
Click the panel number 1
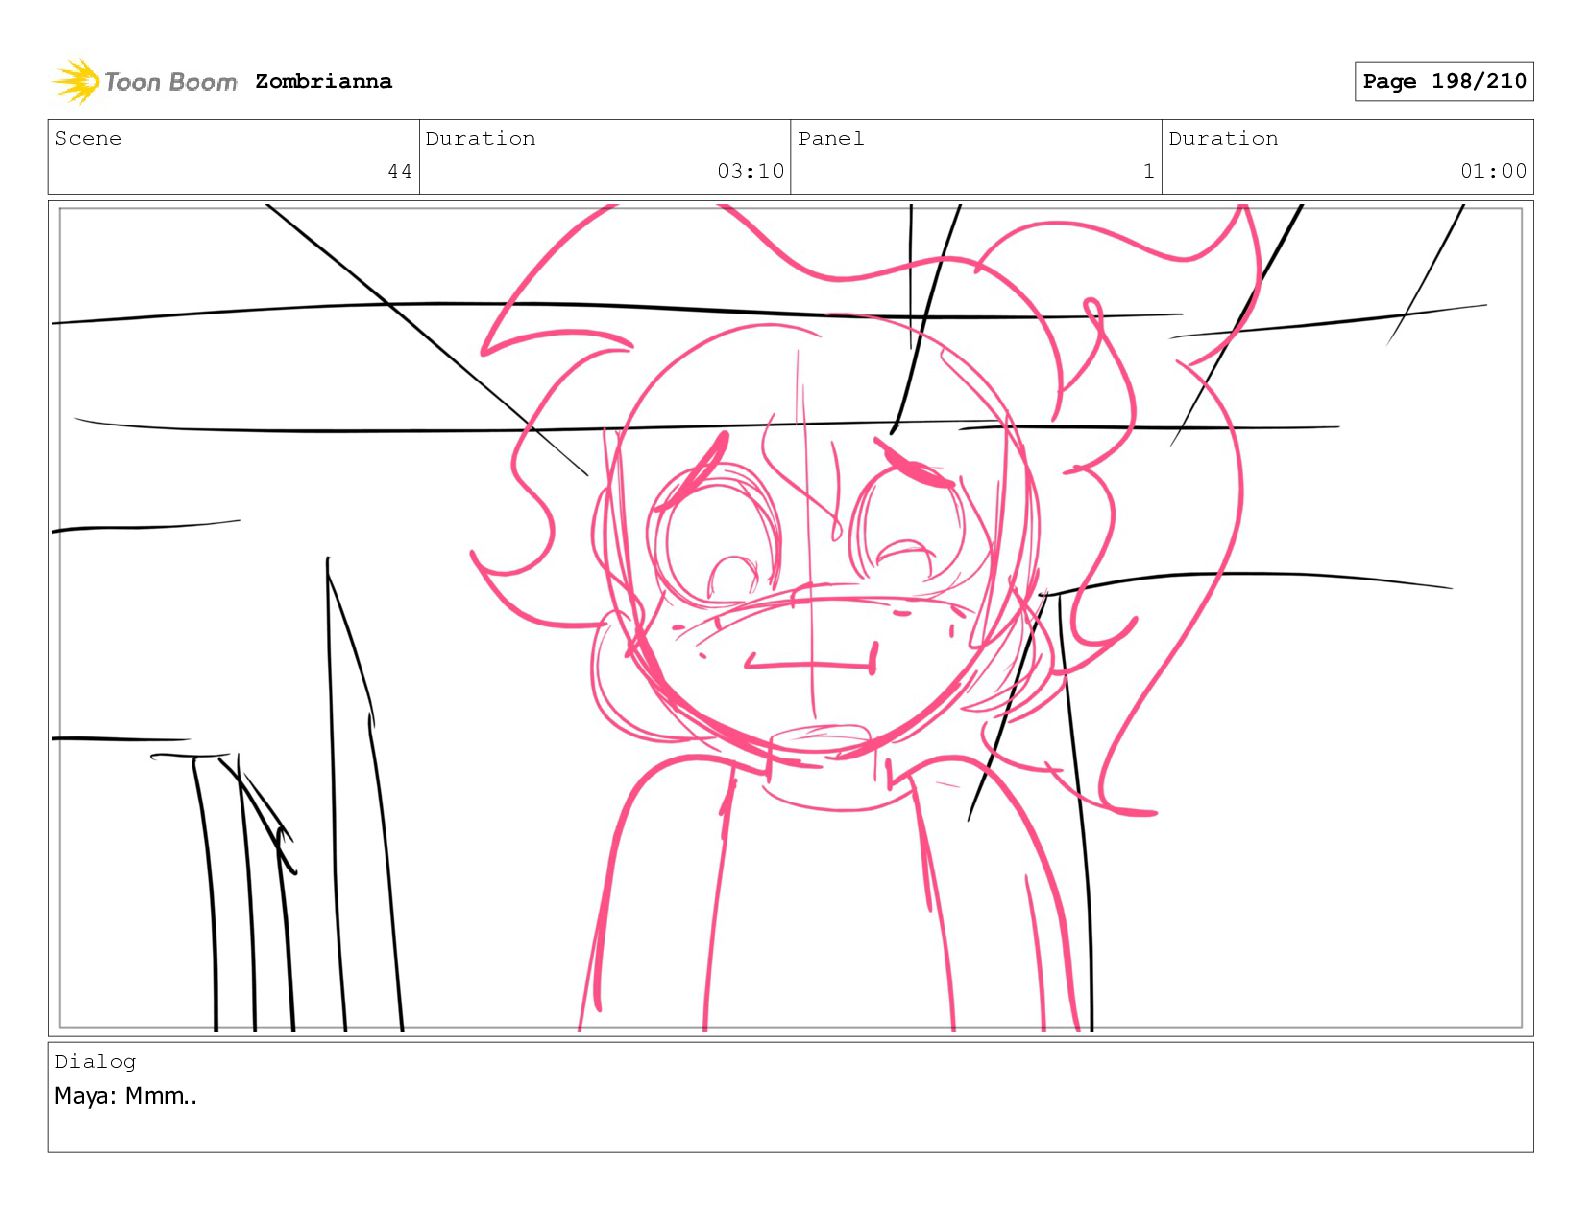click(1149, 171)
